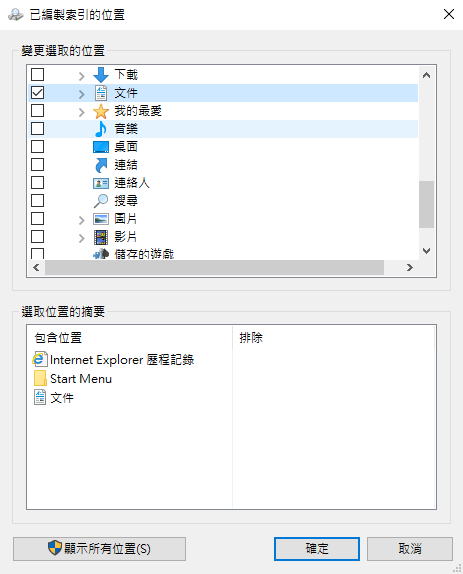Viewport: 463px width, 574px height.
Task: Enable the 圖片 checkbox
Action: pyautogui.click(x=37, y=219)
